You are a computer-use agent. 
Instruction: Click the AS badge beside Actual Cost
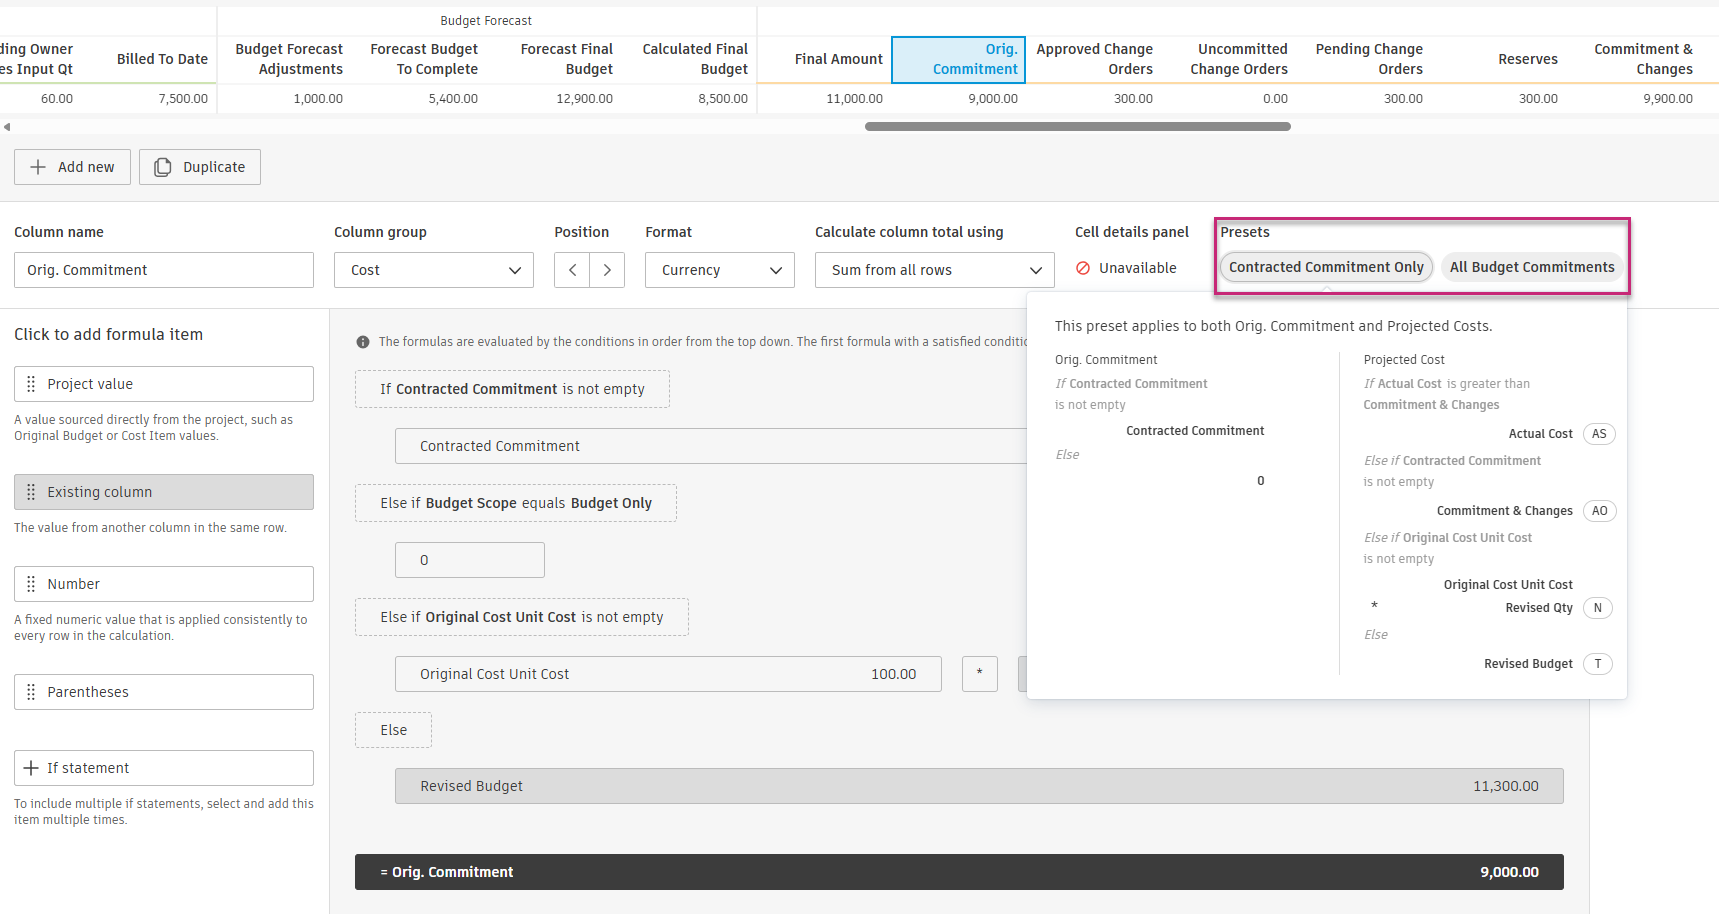coord(1599,434)
